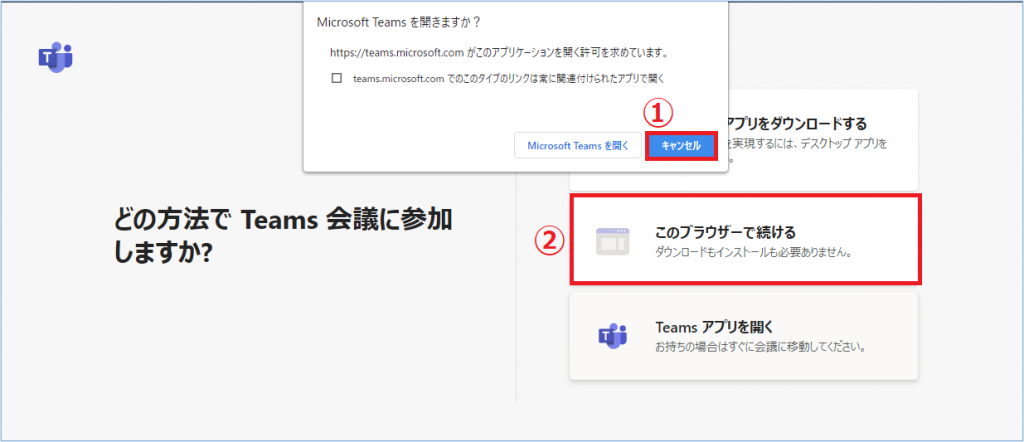1024x442 pixels.
Task: Enable the always-open-links checkbox in the dialog
Action: click(337, 78)
